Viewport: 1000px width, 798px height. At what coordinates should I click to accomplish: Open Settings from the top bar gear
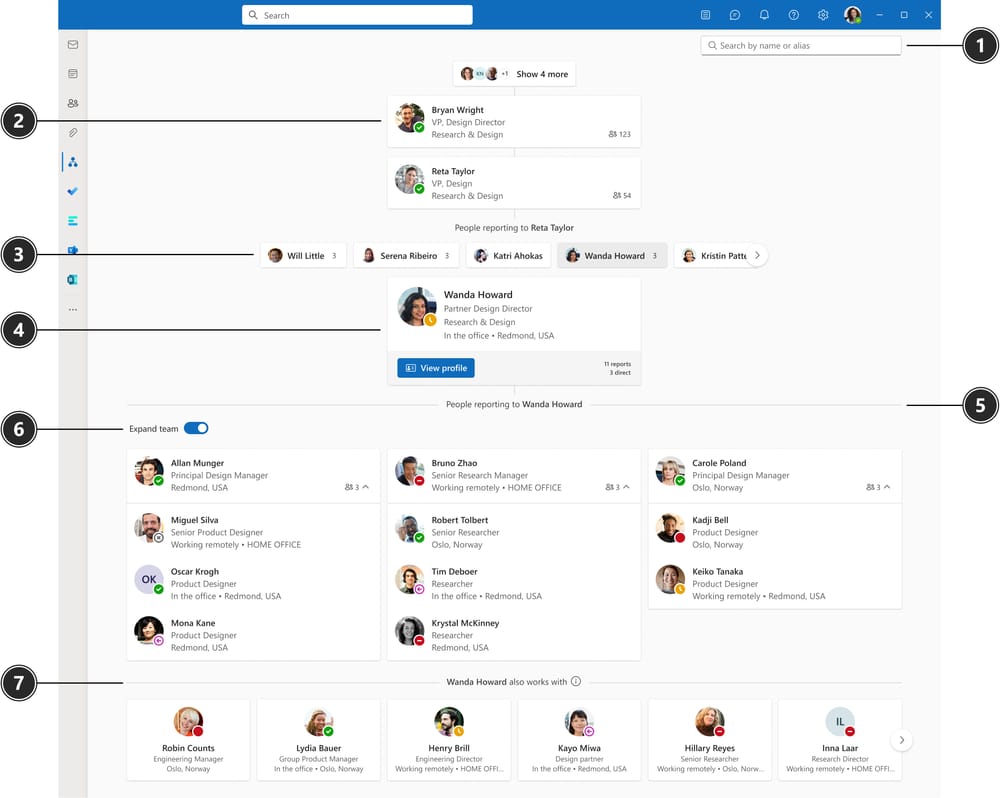[x=822, y=14]
